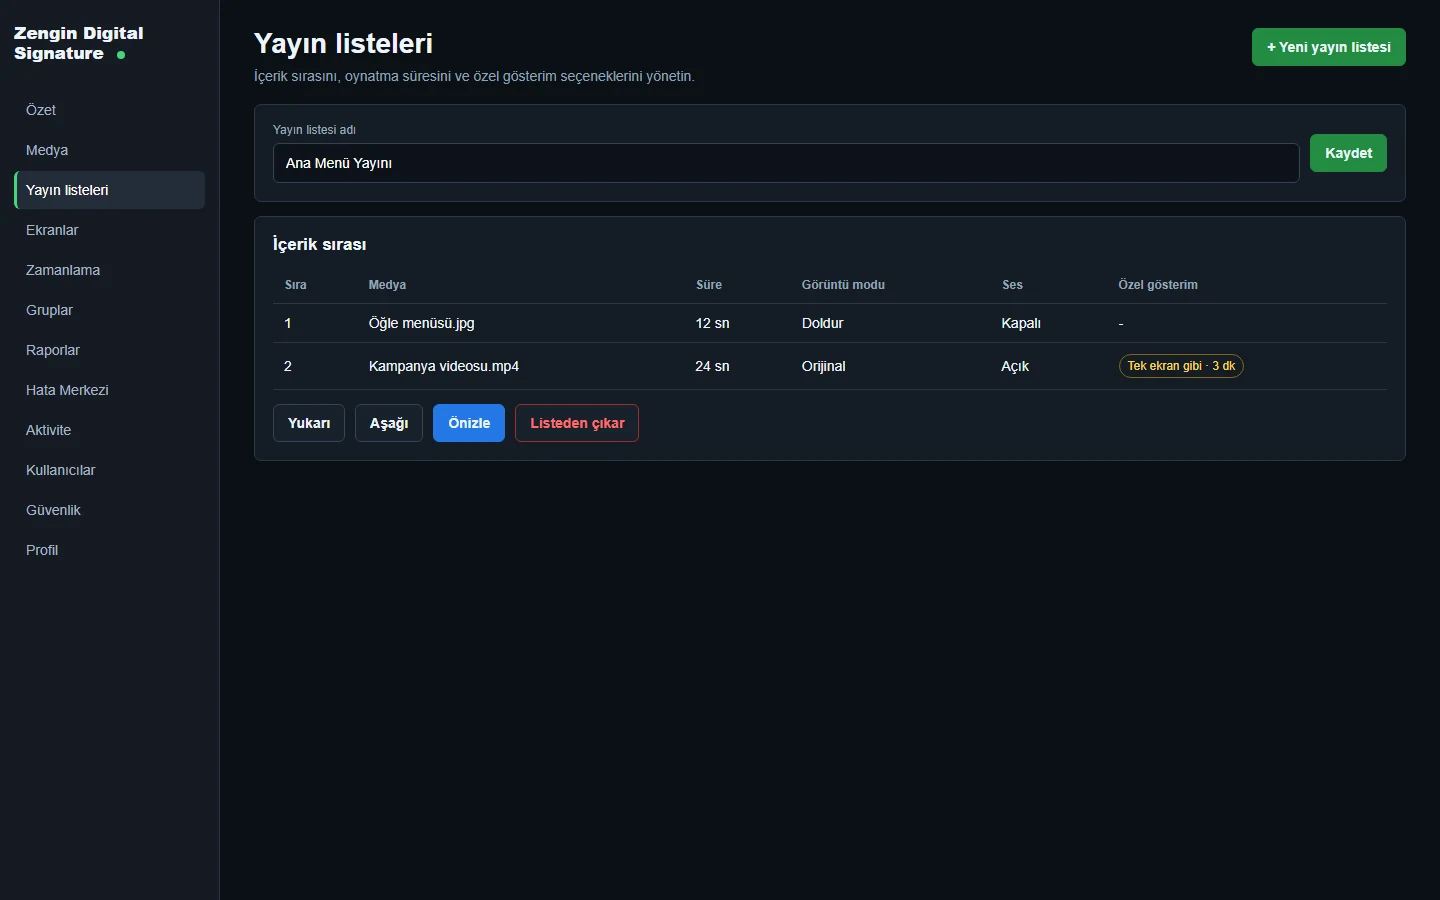The width and height of the screenshot is (1440, 900).
Task: Click the Doldur display mode cell
Action: pyautogui.click(x=822, y=323)
